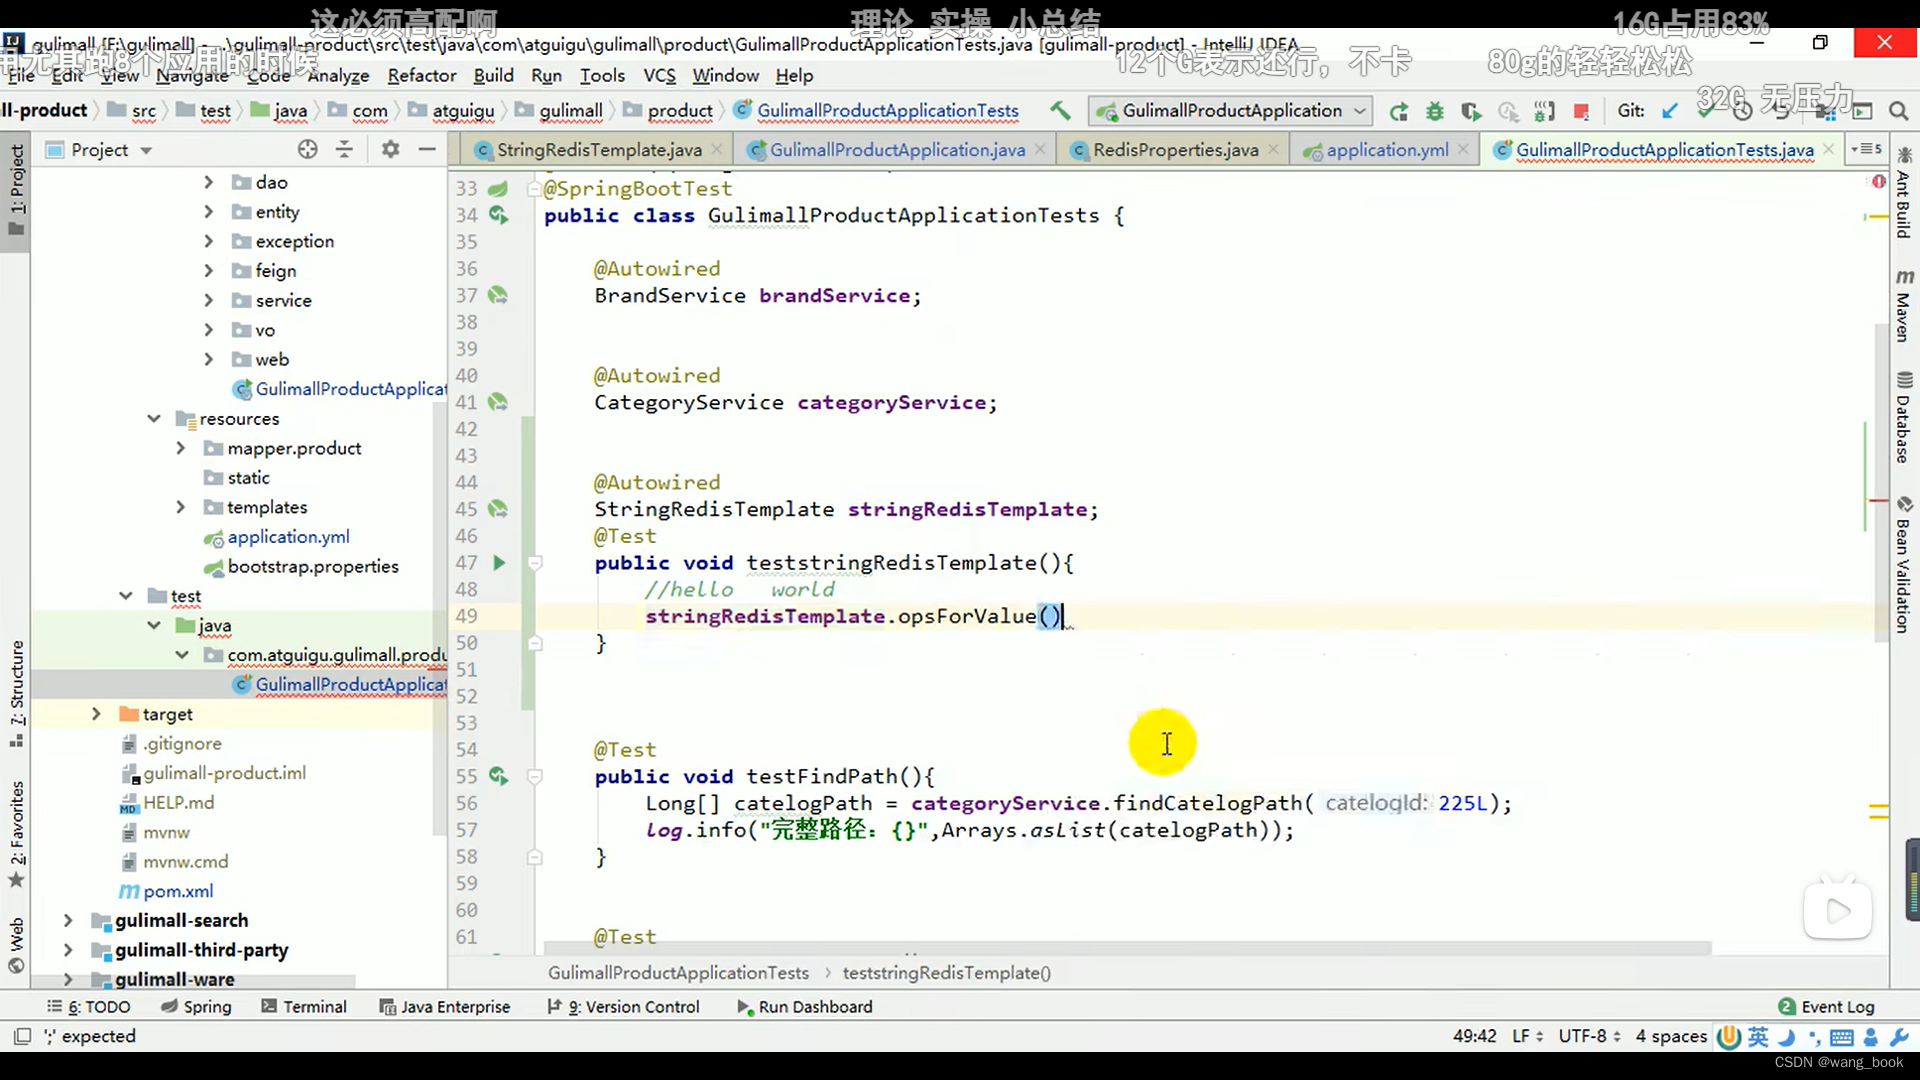The width and height of the screenshot is (1920, 1080).
Task: Fold the testFindPath method
Action: point(535,776)
